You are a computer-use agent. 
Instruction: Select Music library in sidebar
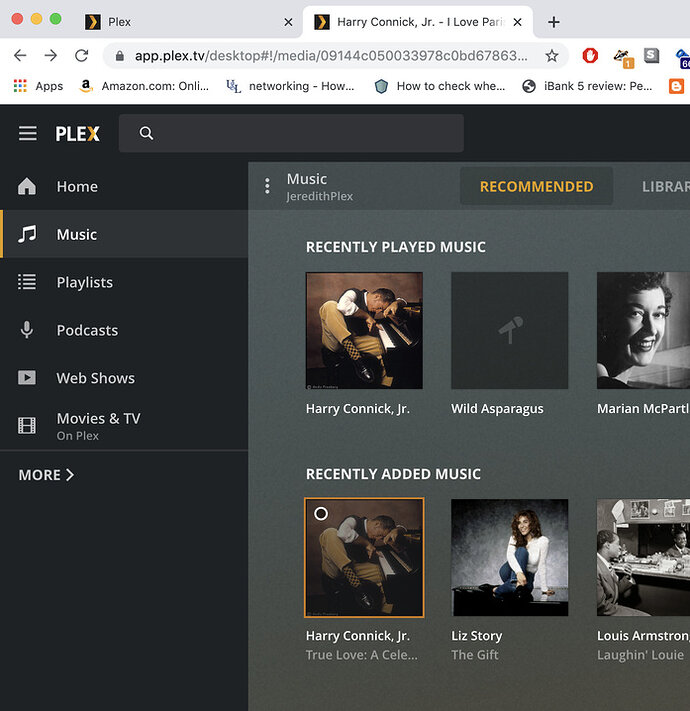(124, 234)
